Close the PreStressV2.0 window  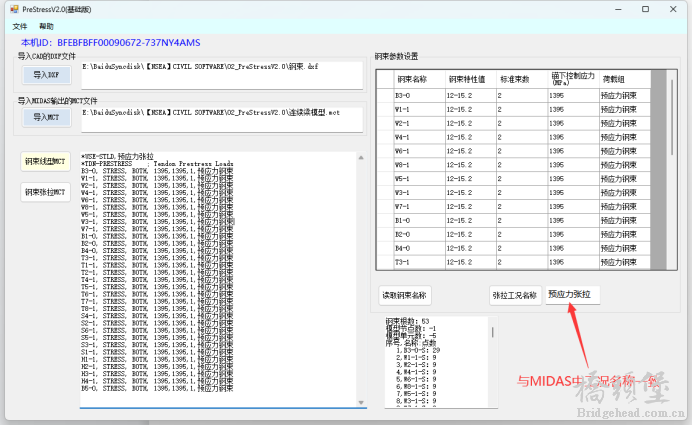[x=673, y=9]
